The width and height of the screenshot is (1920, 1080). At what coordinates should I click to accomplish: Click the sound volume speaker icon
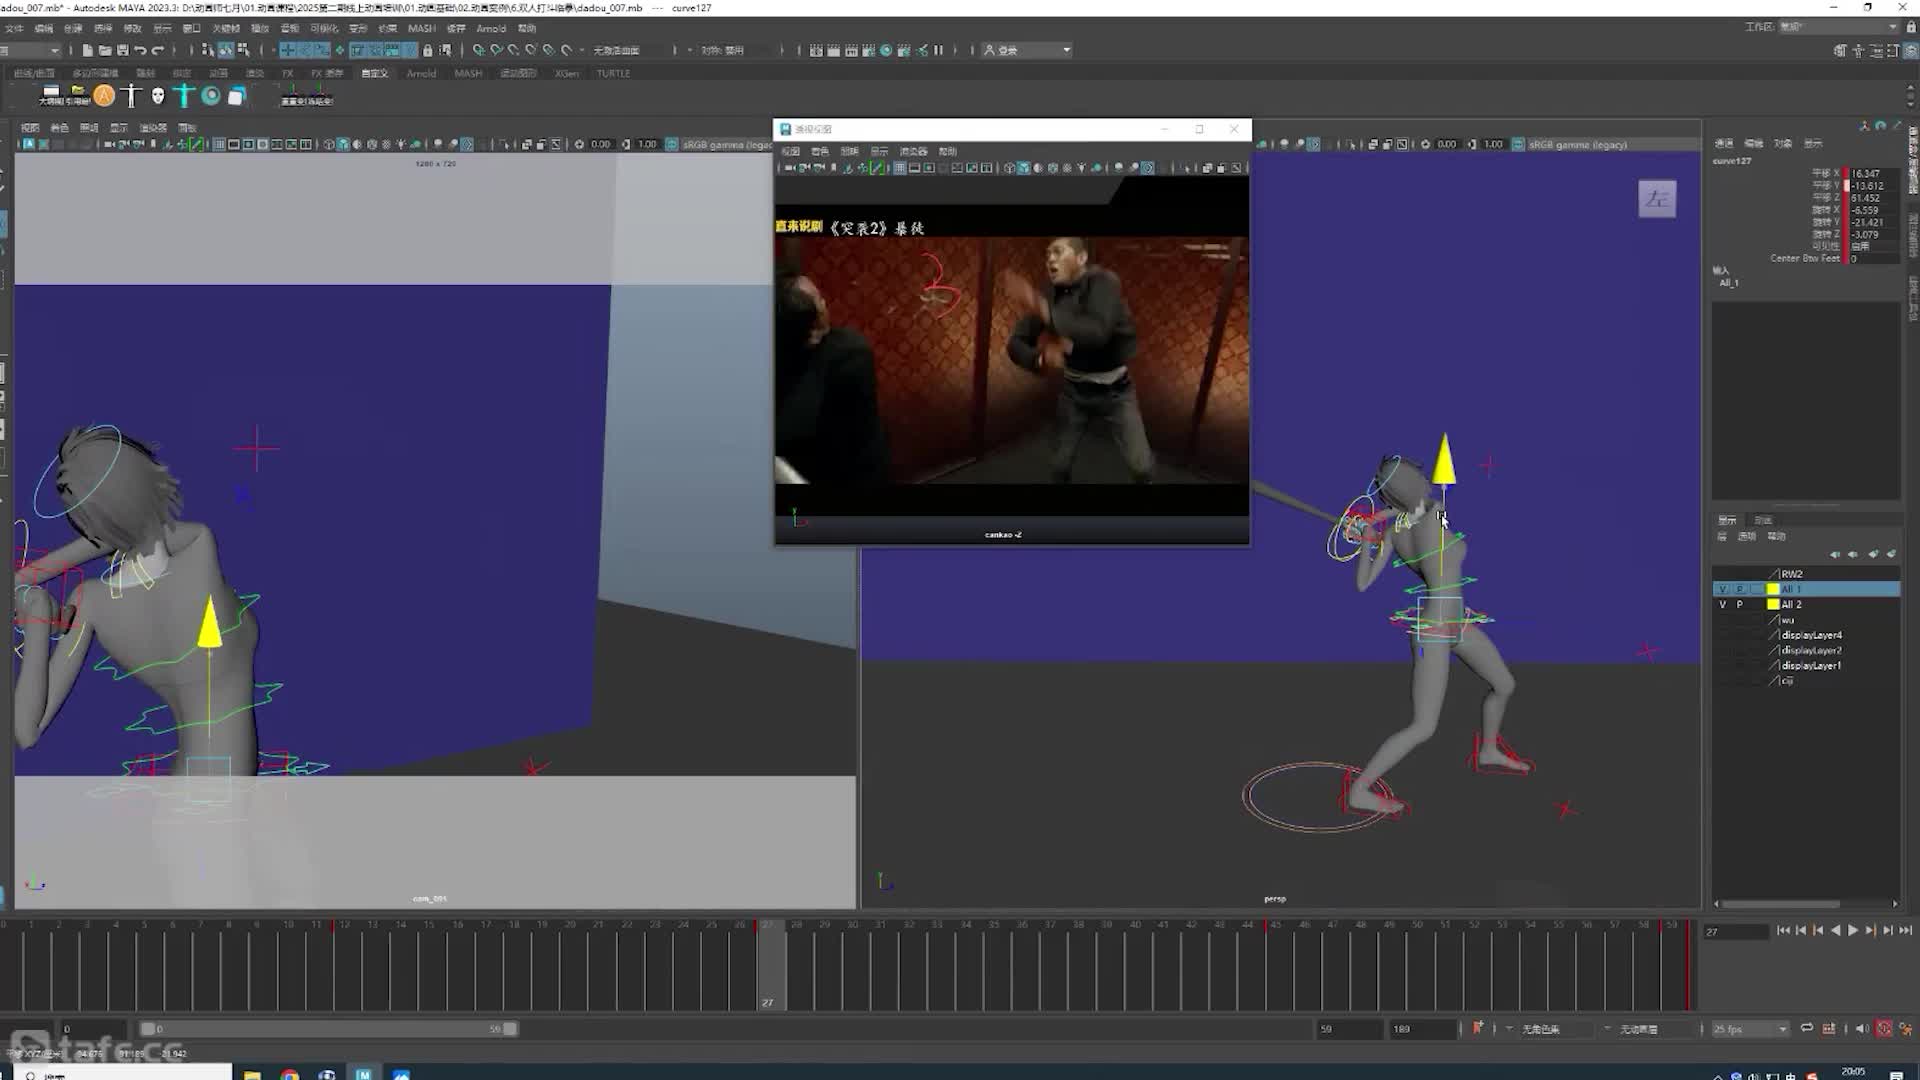point(1862,1028)
